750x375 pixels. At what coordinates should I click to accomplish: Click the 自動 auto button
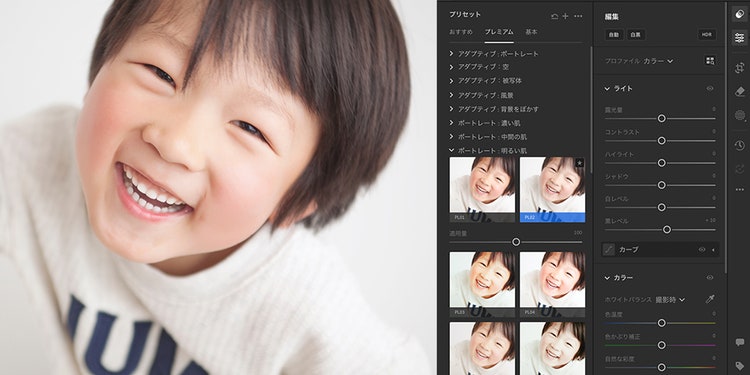614,34
